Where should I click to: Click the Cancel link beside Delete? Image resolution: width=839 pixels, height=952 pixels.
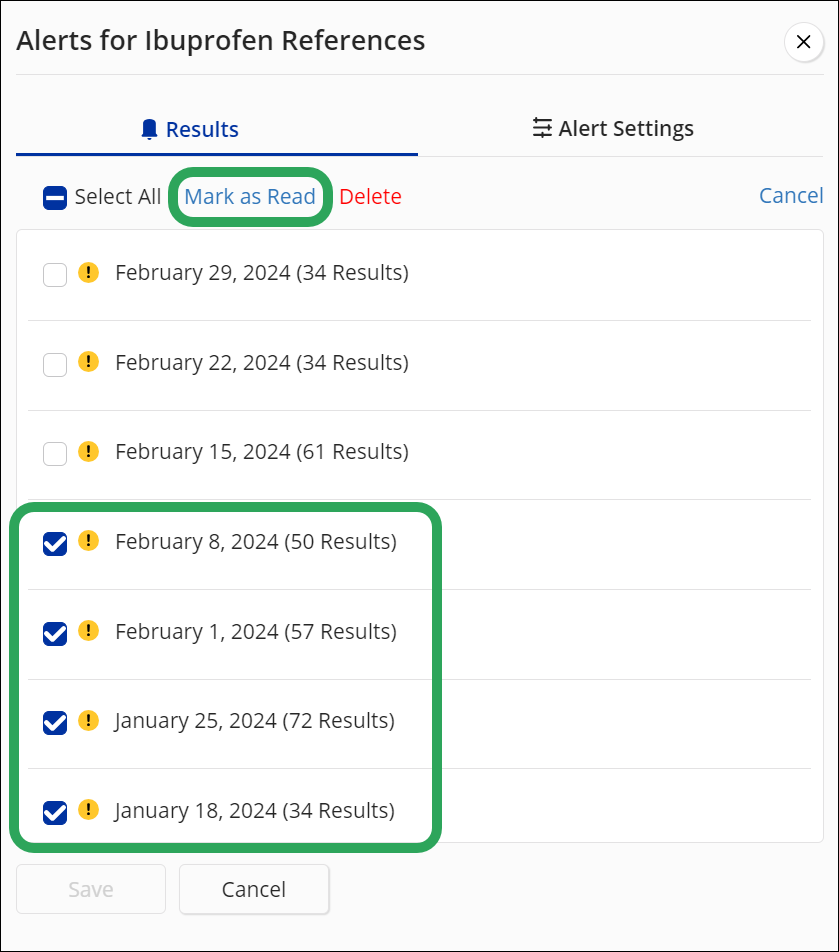click(791, 196)
